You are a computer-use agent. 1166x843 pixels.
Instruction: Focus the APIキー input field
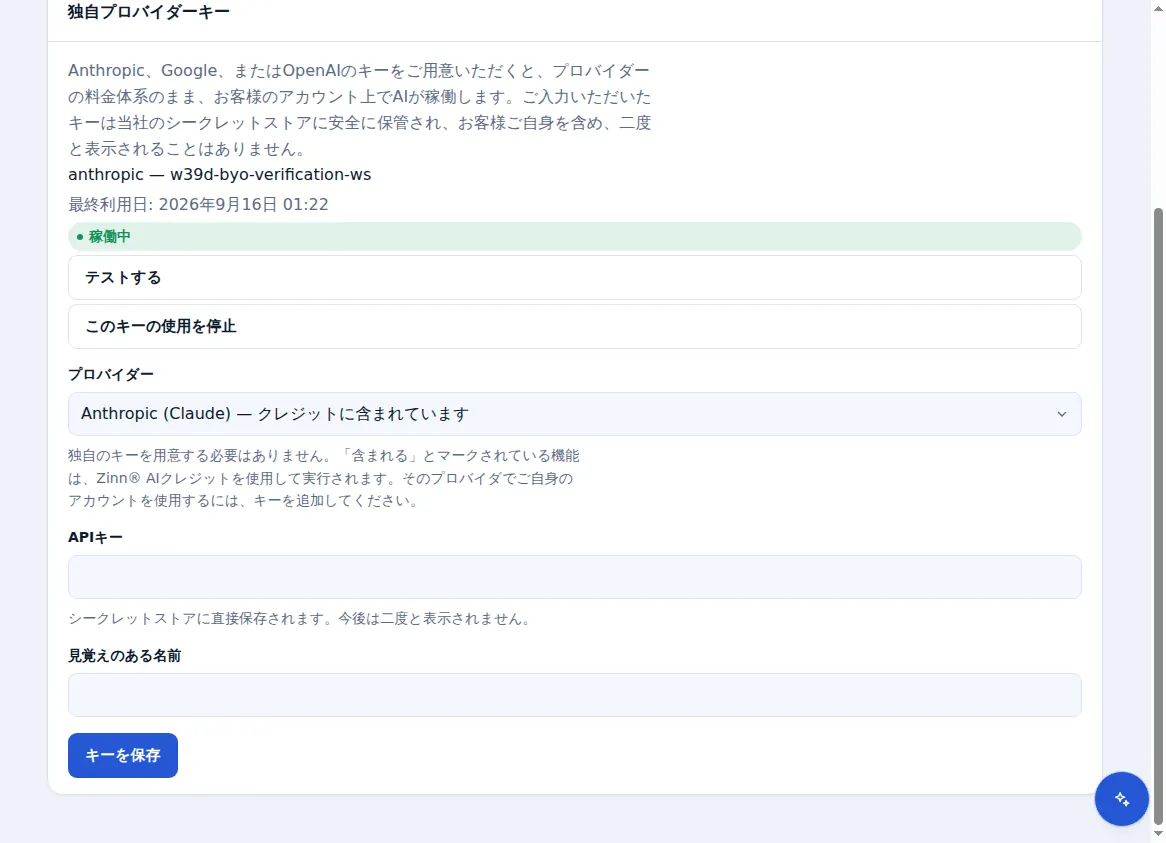point(574,577)
